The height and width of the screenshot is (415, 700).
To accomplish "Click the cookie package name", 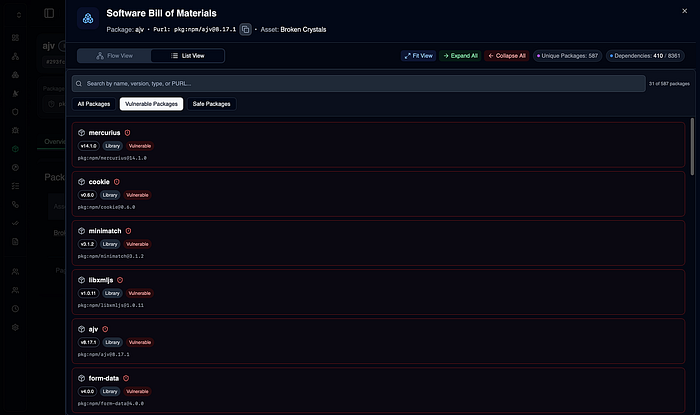I will [x=99, y=182].
